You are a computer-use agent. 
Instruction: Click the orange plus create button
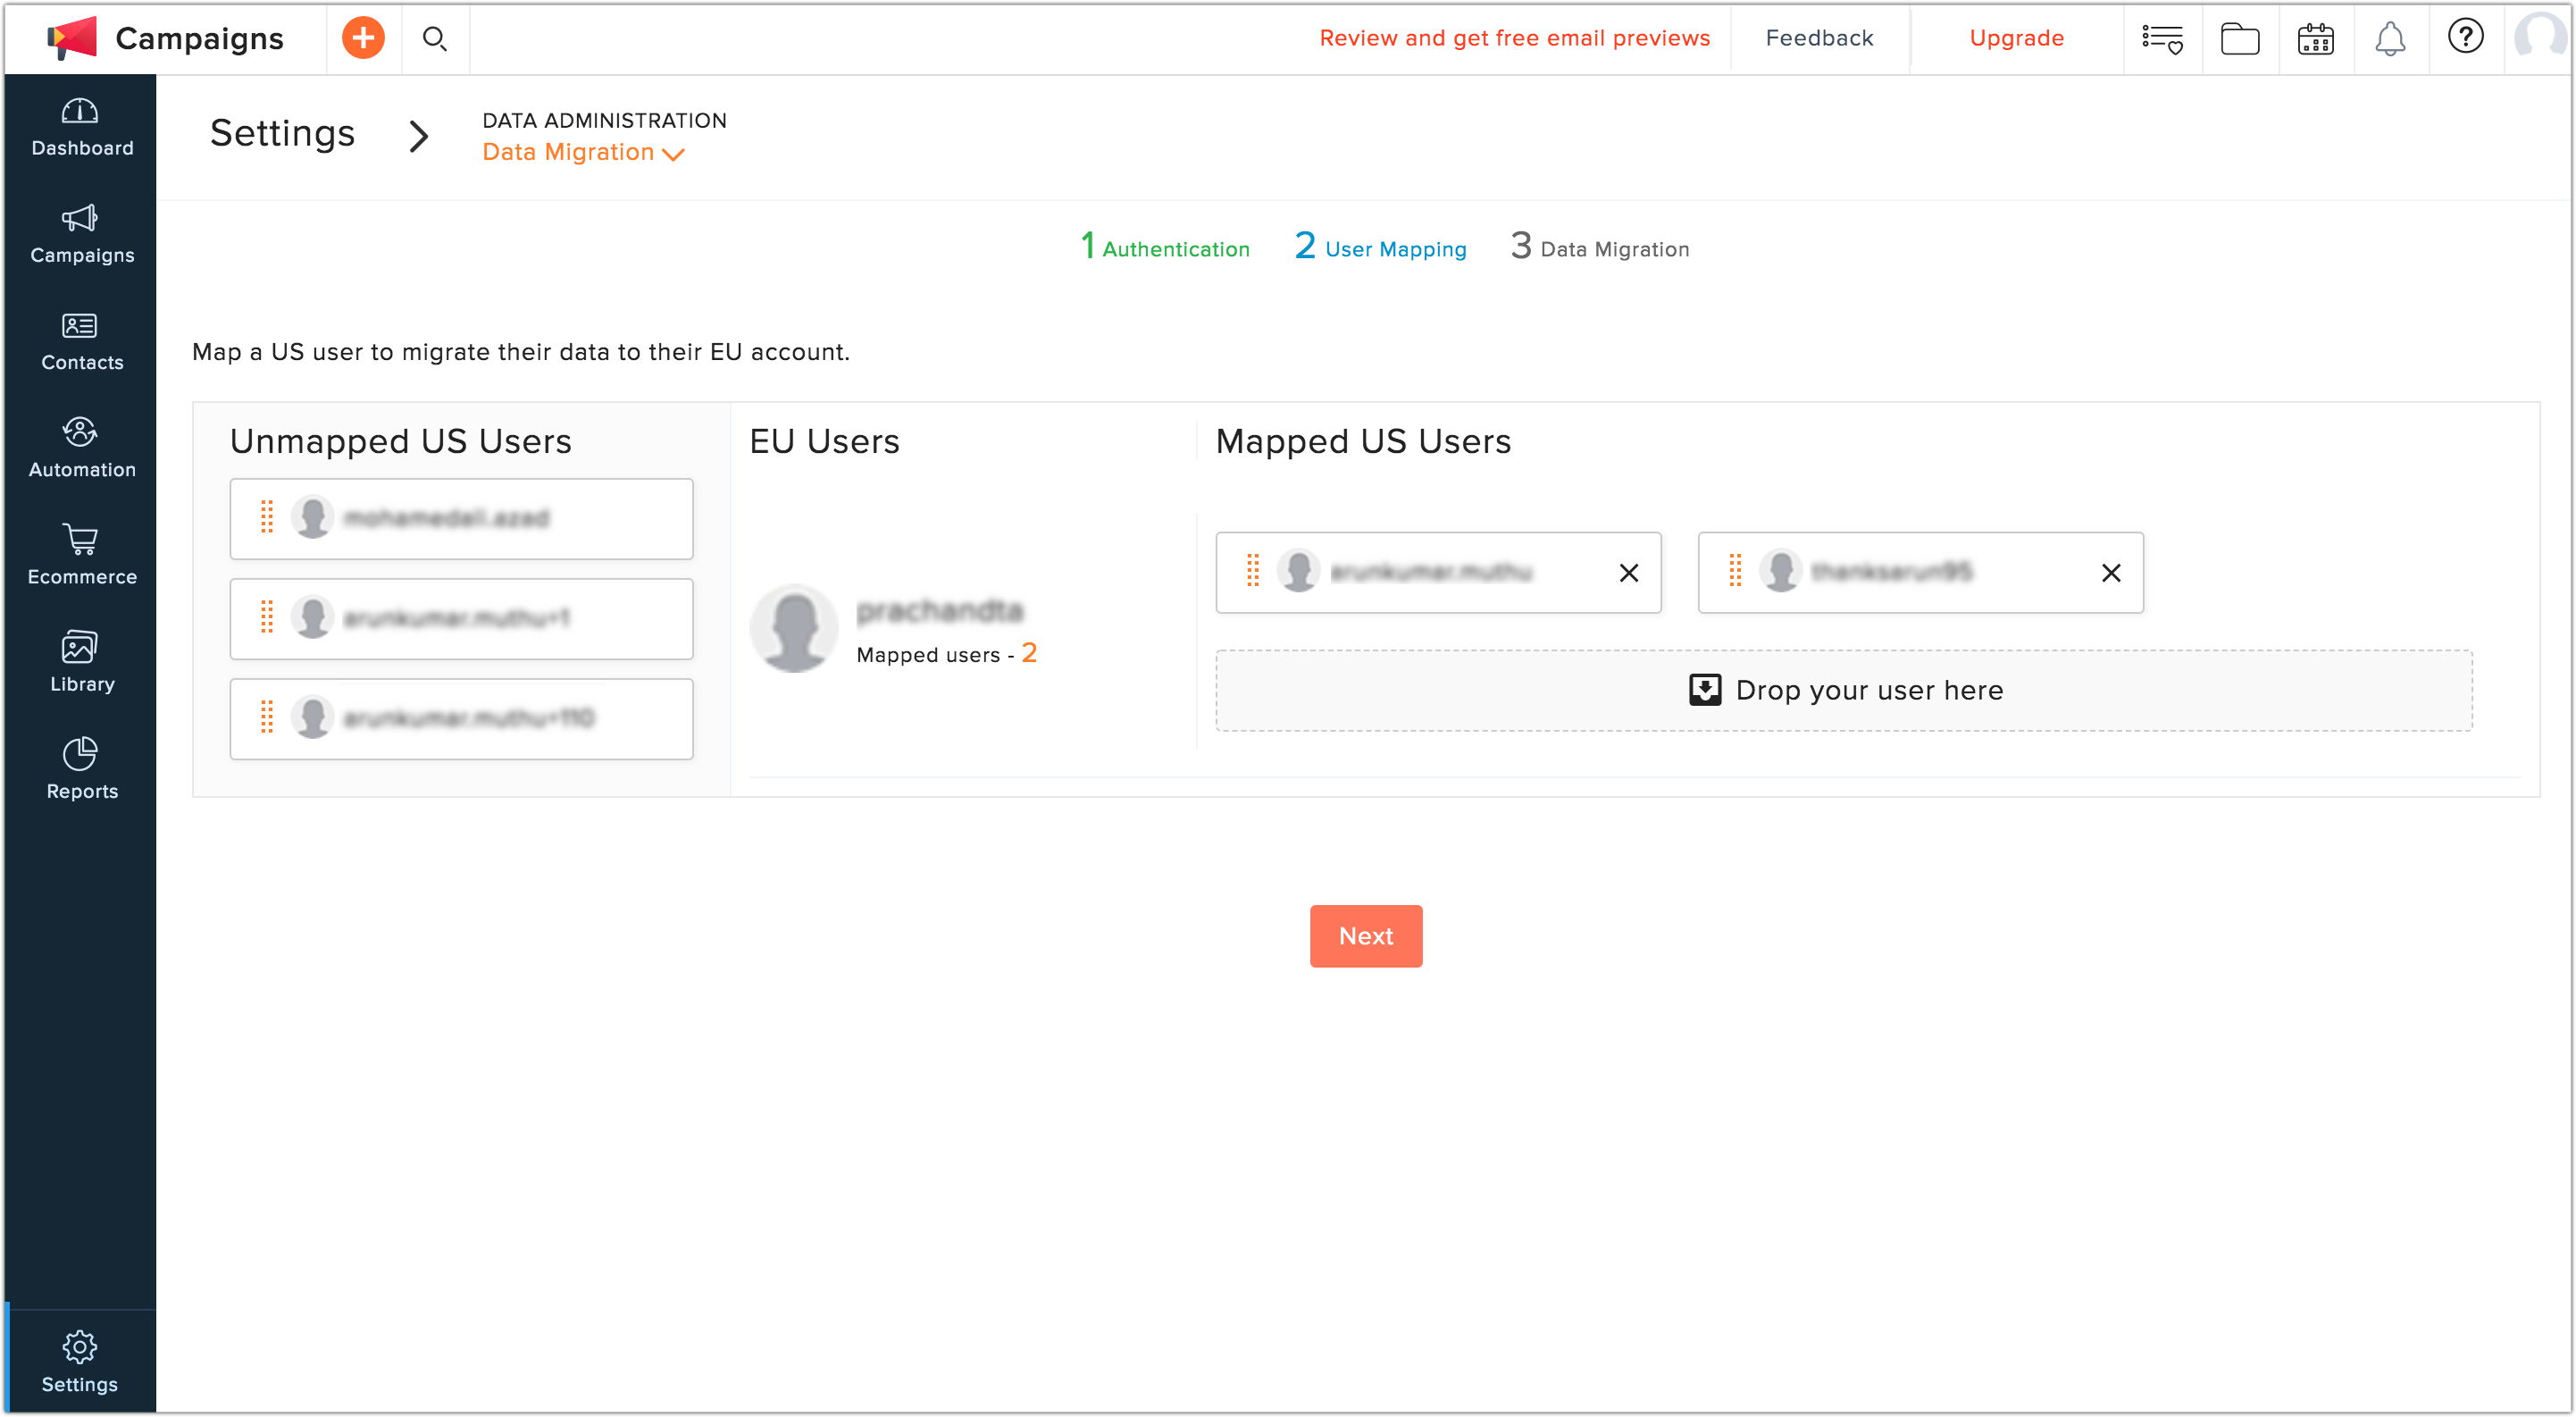363,38
